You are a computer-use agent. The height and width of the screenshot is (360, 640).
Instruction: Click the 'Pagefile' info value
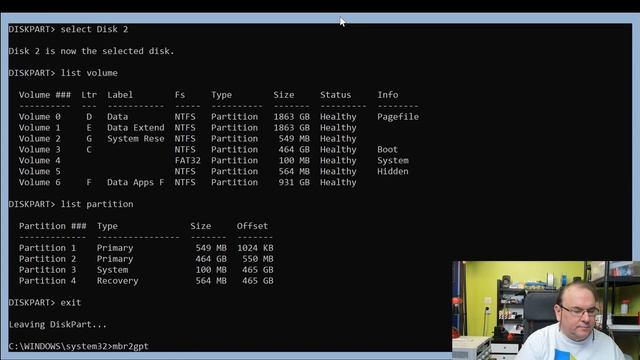pos(398,117)
